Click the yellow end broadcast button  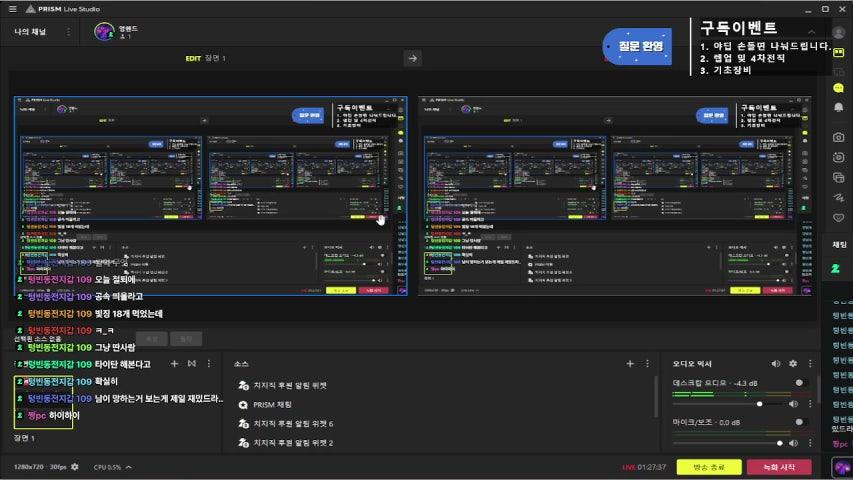click(708, 467)
